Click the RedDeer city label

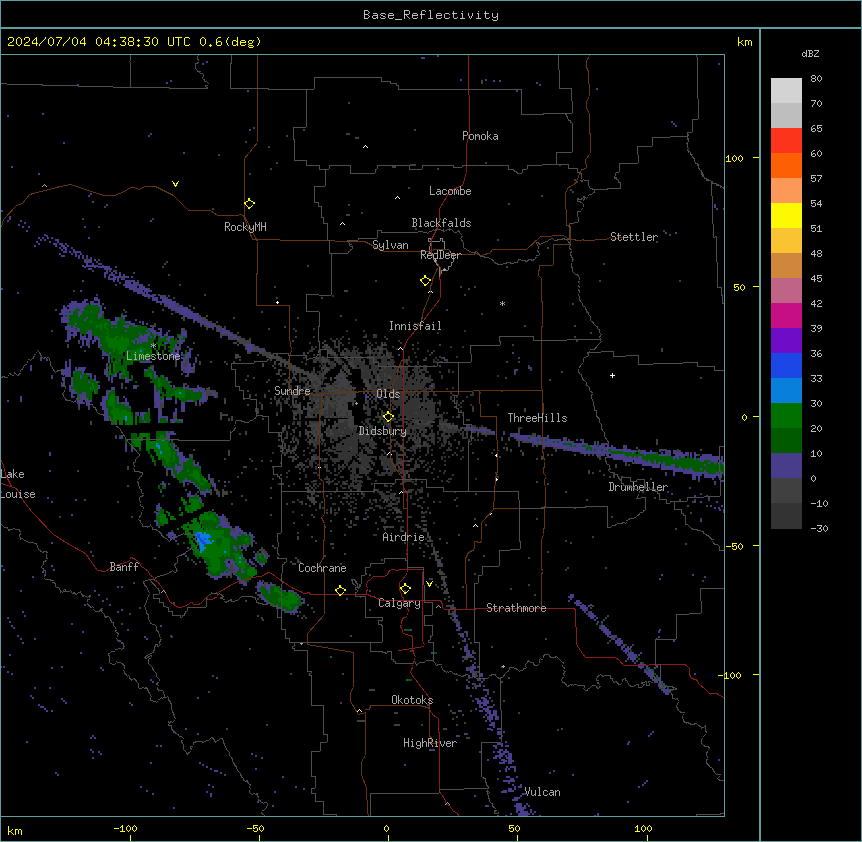point(440,255)
